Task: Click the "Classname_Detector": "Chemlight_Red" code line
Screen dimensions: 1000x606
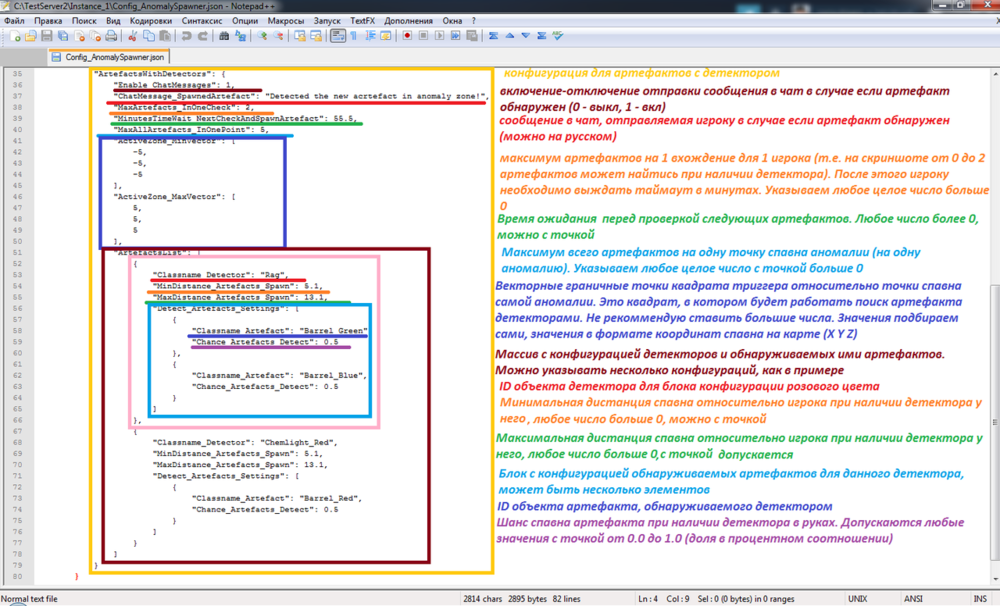Action: pyautogui.click(x=245, y=442)
